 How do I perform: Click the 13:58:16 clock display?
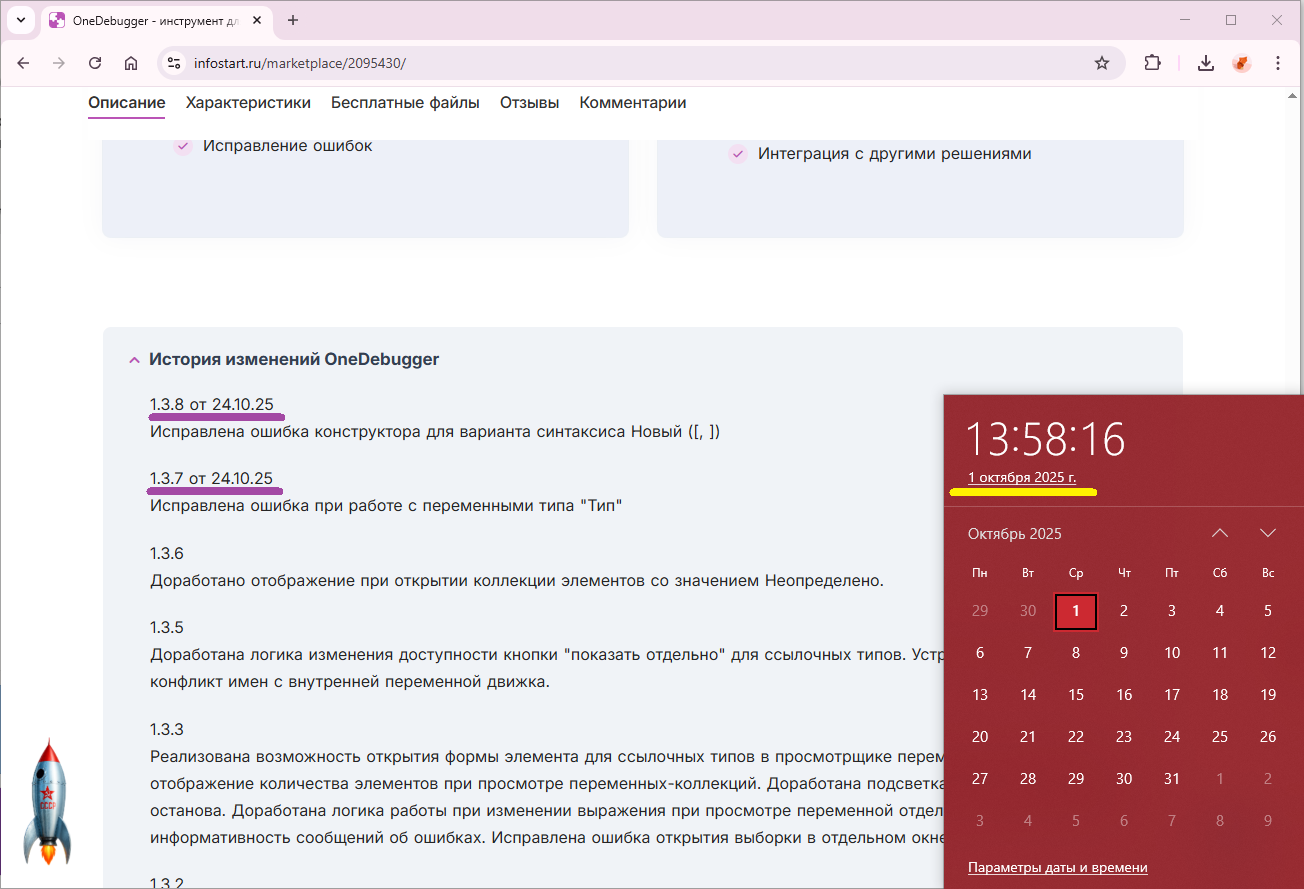pyautogui.click(x=1046, y=439)
